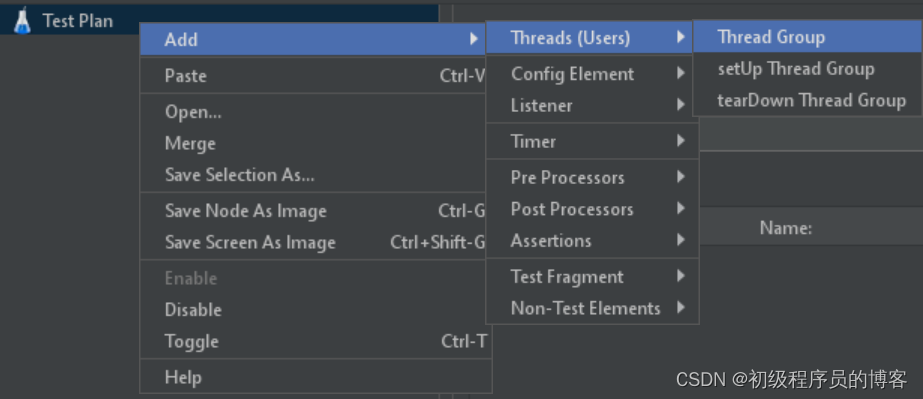Expand the Assertions submenu
The height and width of the screenshot is (399, 923).
pyautogui.click(x=592, y=241)
